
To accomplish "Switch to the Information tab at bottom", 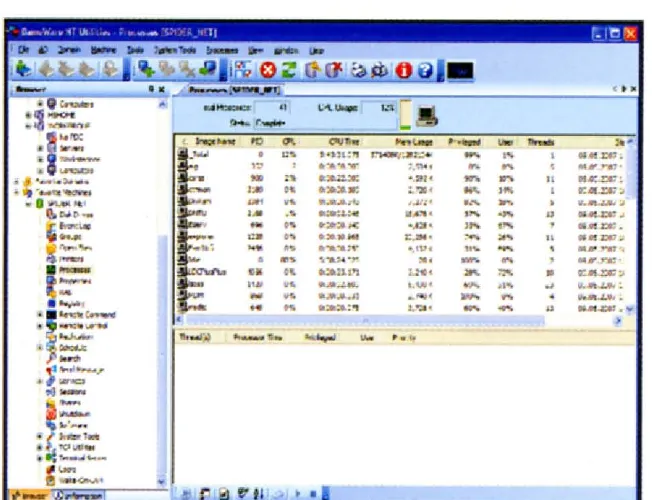I will click(79, 495).
